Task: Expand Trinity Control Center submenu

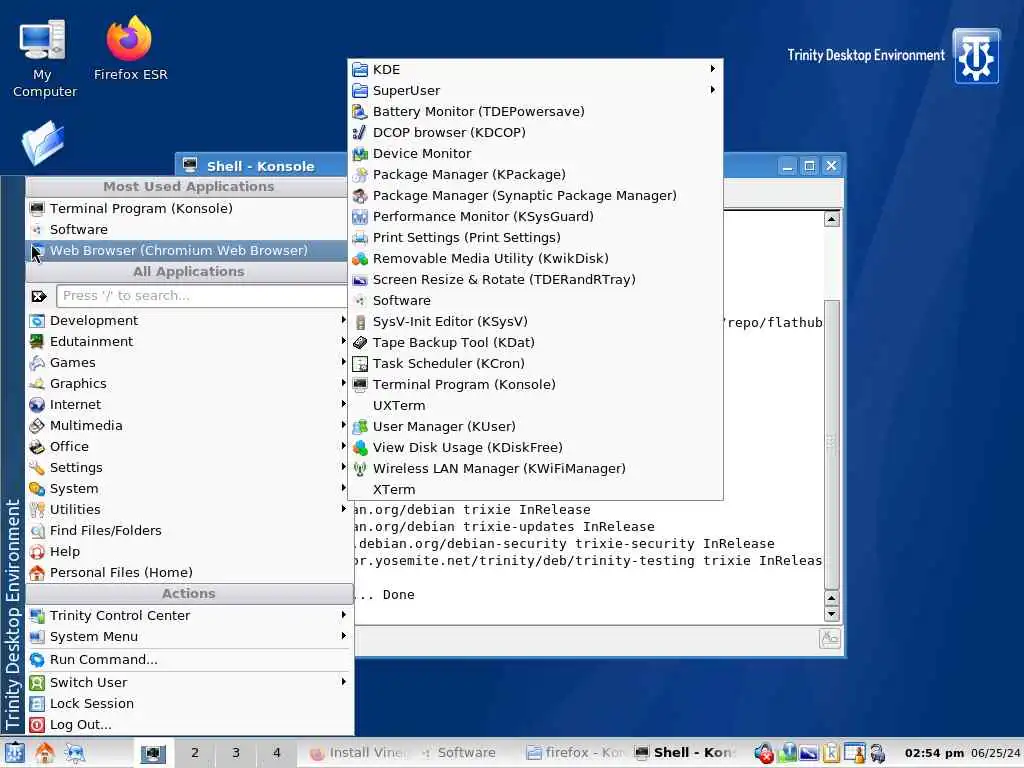Action: pos(189,615)
